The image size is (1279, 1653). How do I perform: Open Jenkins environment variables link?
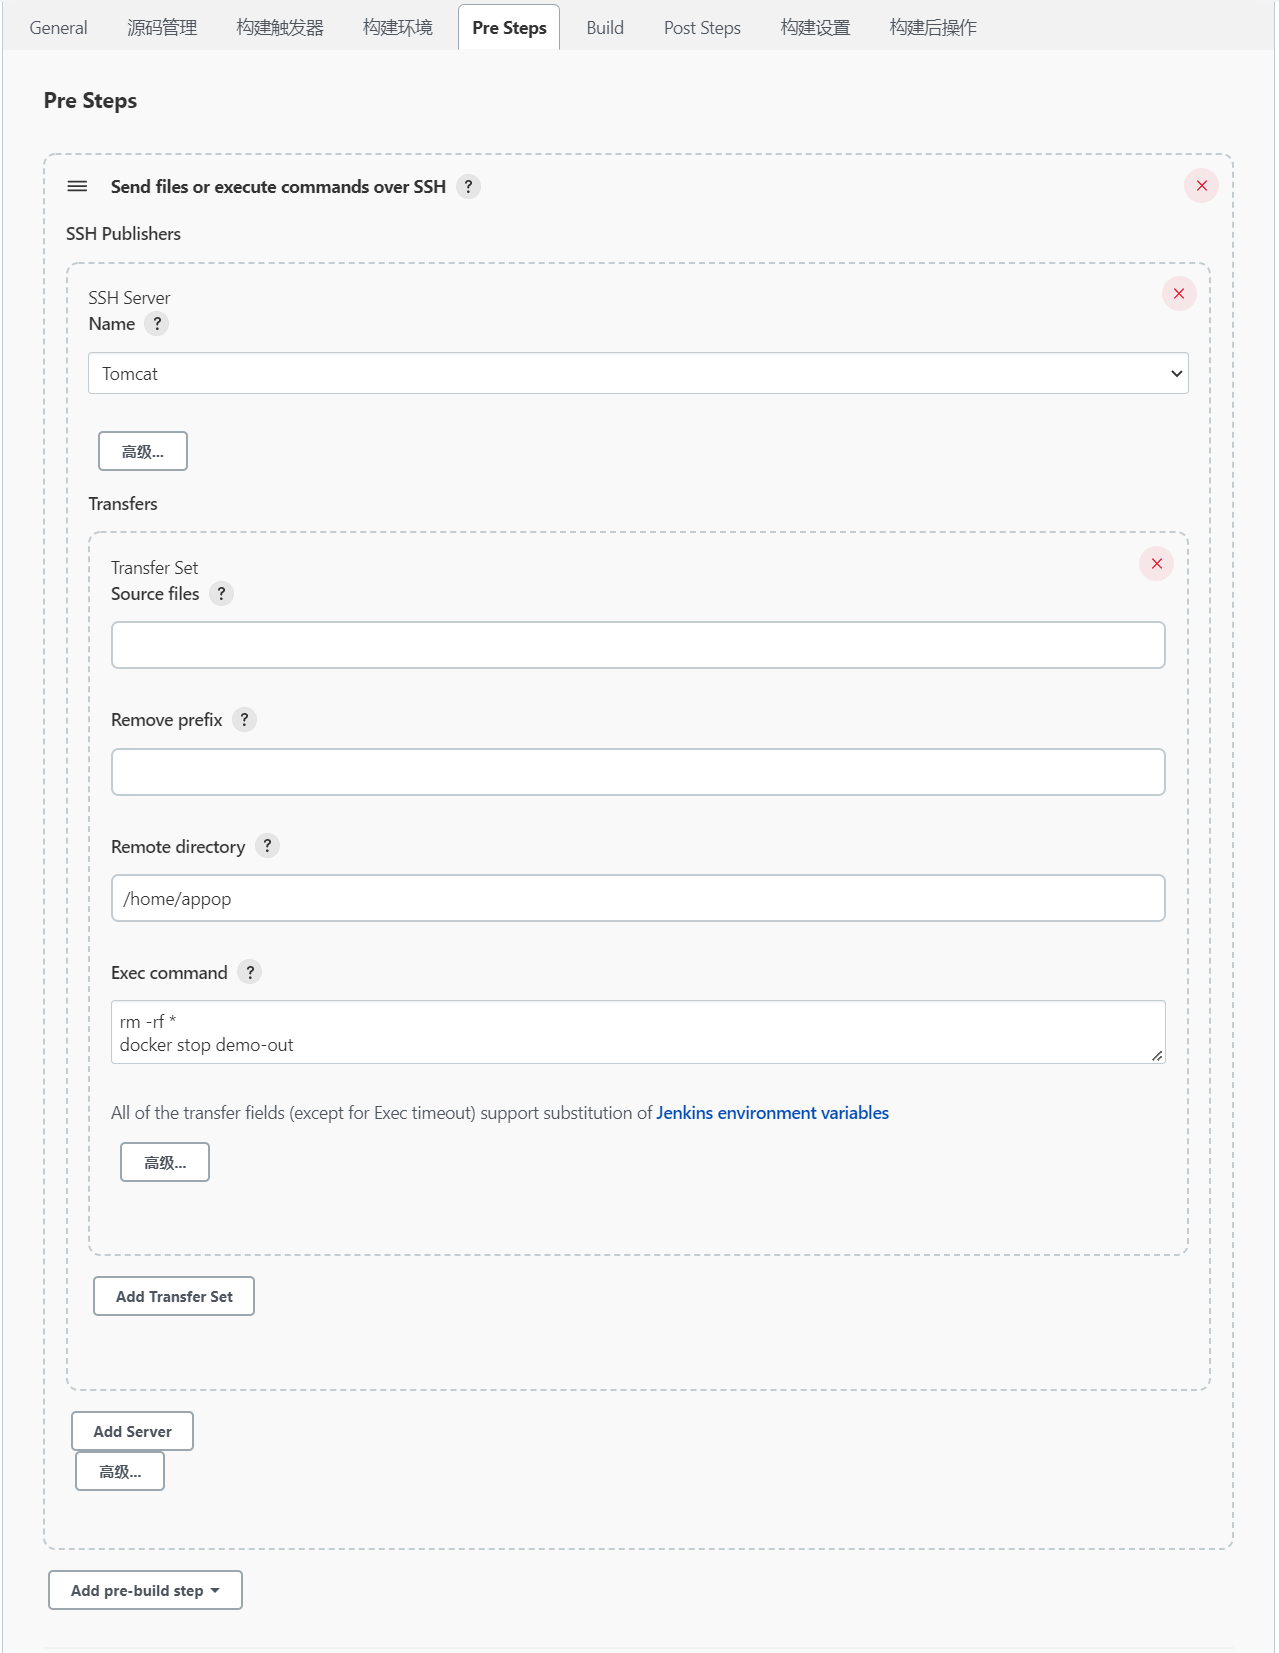pyautogui.click(x=772, y=1113)
